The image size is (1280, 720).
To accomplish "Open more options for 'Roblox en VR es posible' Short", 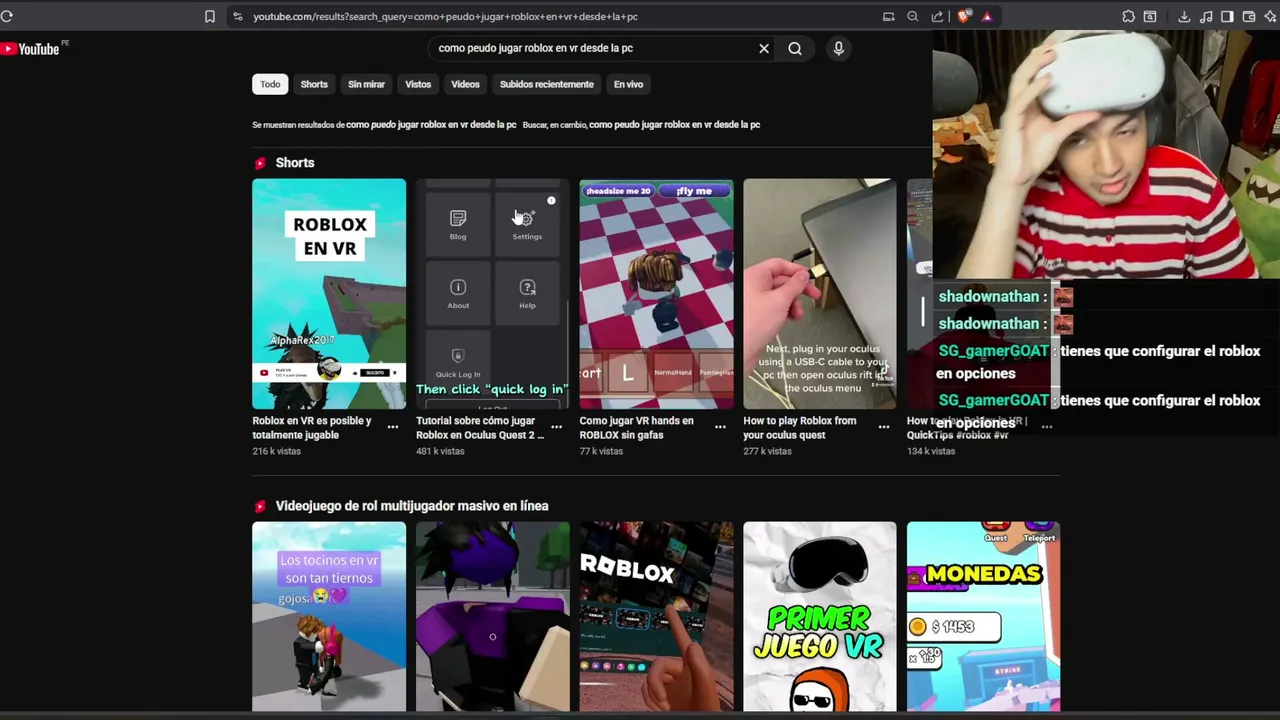I will [x=393, y=427].
